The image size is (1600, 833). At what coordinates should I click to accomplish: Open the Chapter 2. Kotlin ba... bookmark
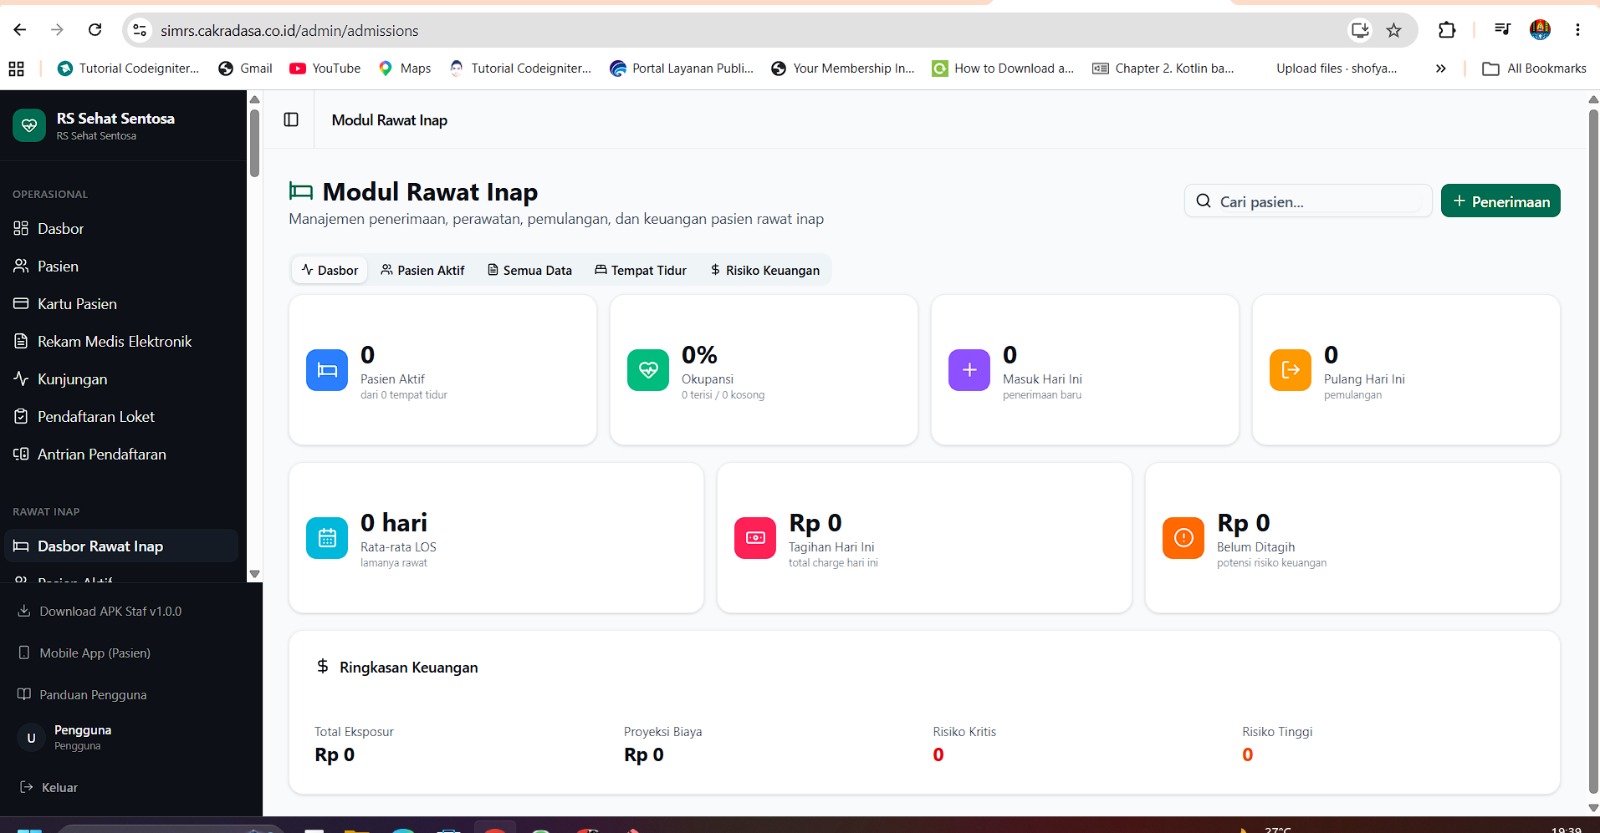[1163, 68]
